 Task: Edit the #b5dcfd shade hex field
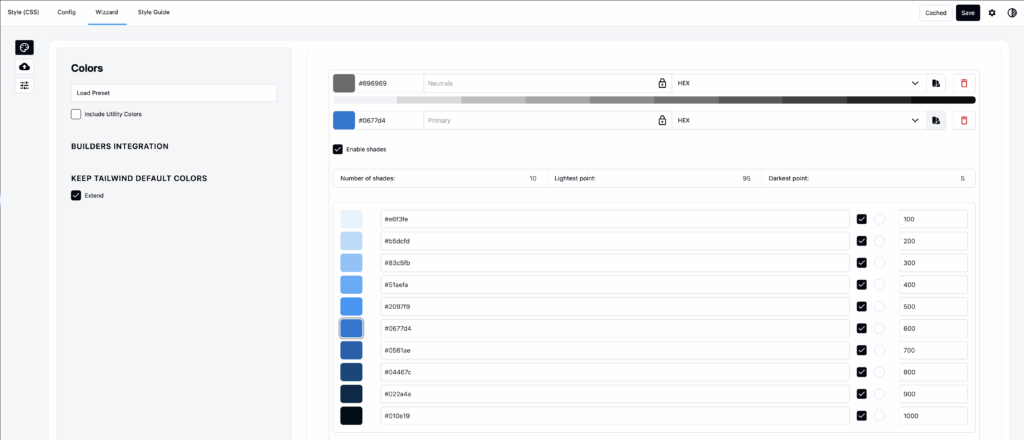(615, 241)
